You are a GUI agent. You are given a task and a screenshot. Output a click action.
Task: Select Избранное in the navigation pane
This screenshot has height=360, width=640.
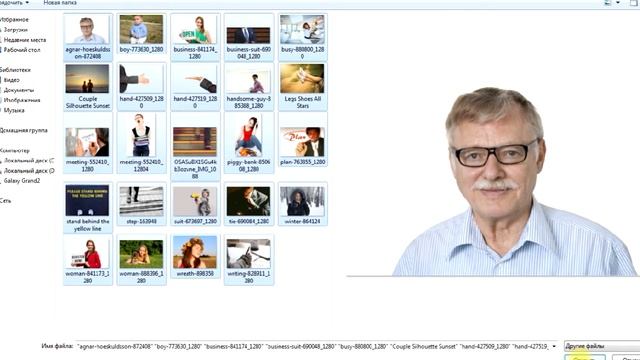14,20
